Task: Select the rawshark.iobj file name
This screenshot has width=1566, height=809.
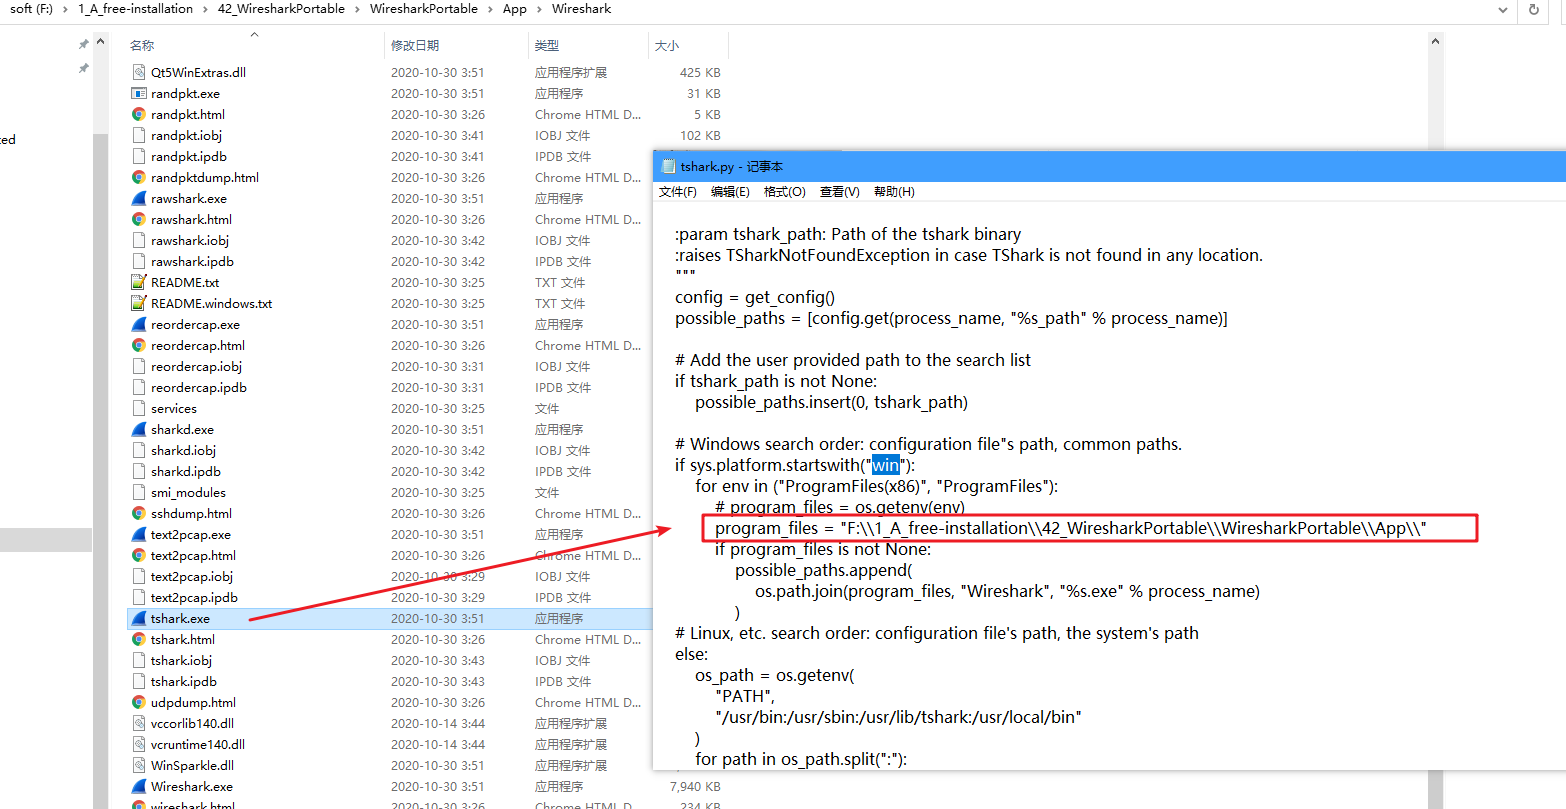Action: point(190,240)
